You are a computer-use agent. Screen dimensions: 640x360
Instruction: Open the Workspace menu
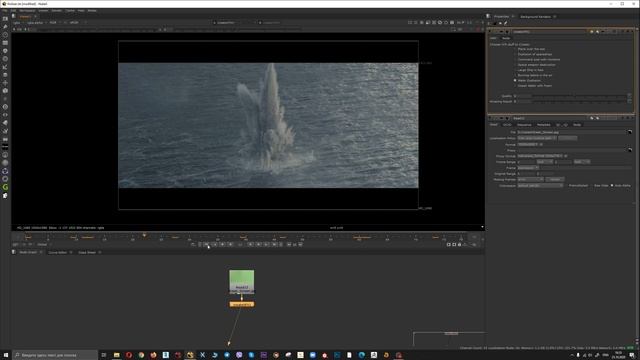point(27,11)
